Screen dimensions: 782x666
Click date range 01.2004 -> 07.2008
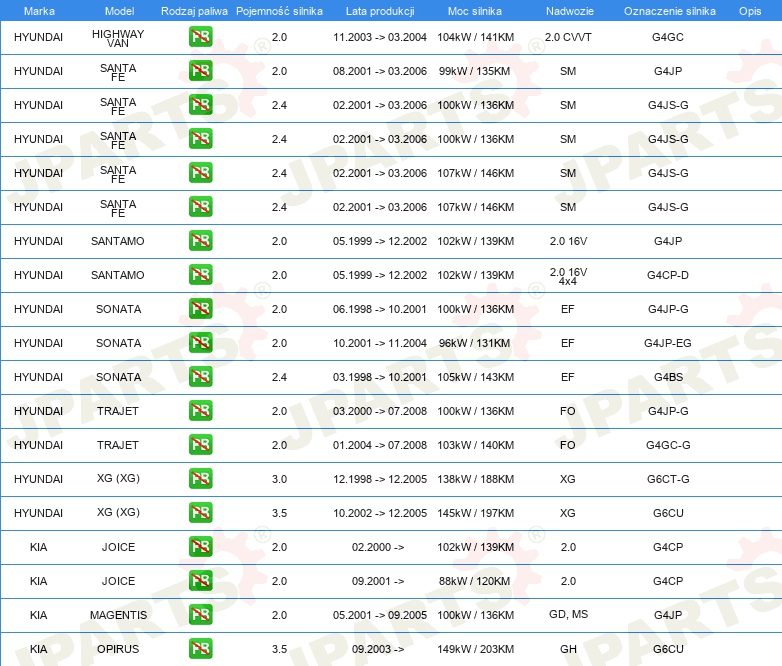(380, 445)
